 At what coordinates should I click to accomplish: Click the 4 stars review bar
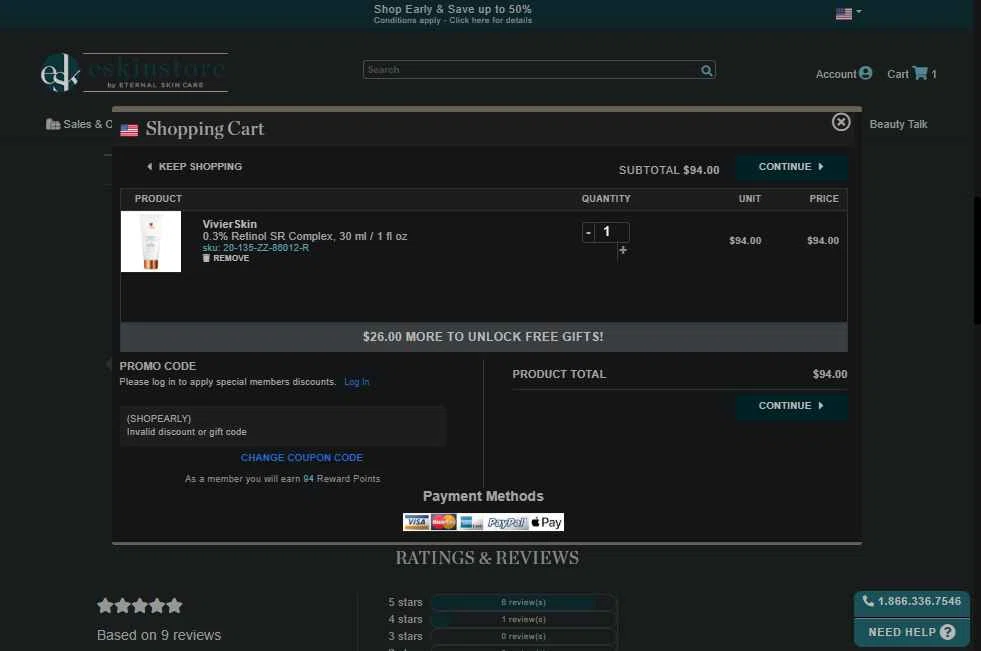coord(523,619)
